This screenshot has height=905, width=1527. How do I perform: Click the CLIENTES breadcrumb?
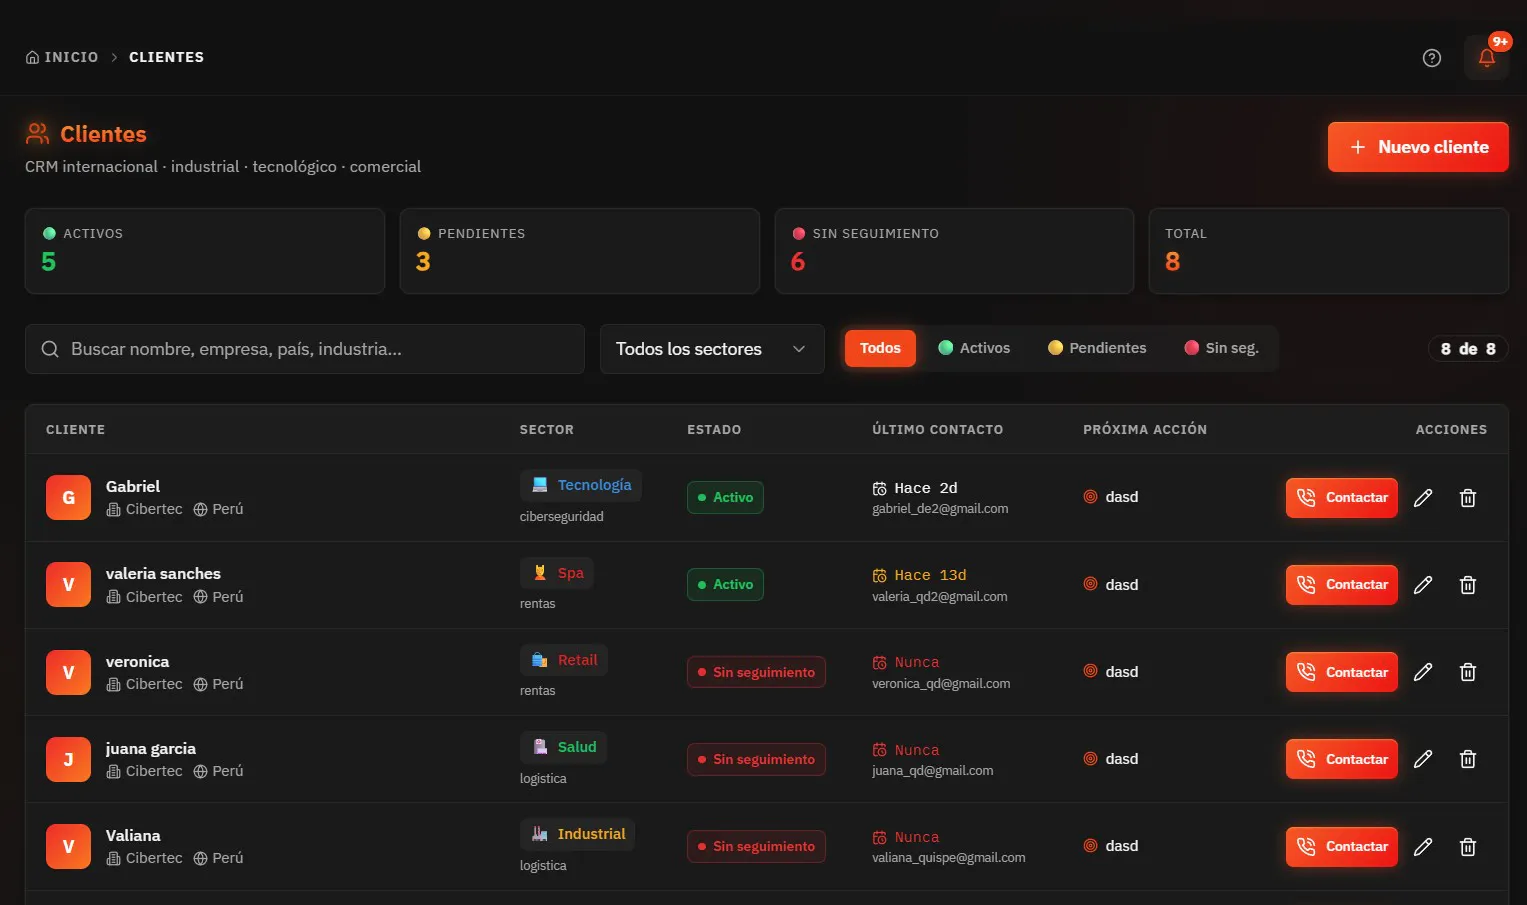pyautogui.click(x=166, y=57)
